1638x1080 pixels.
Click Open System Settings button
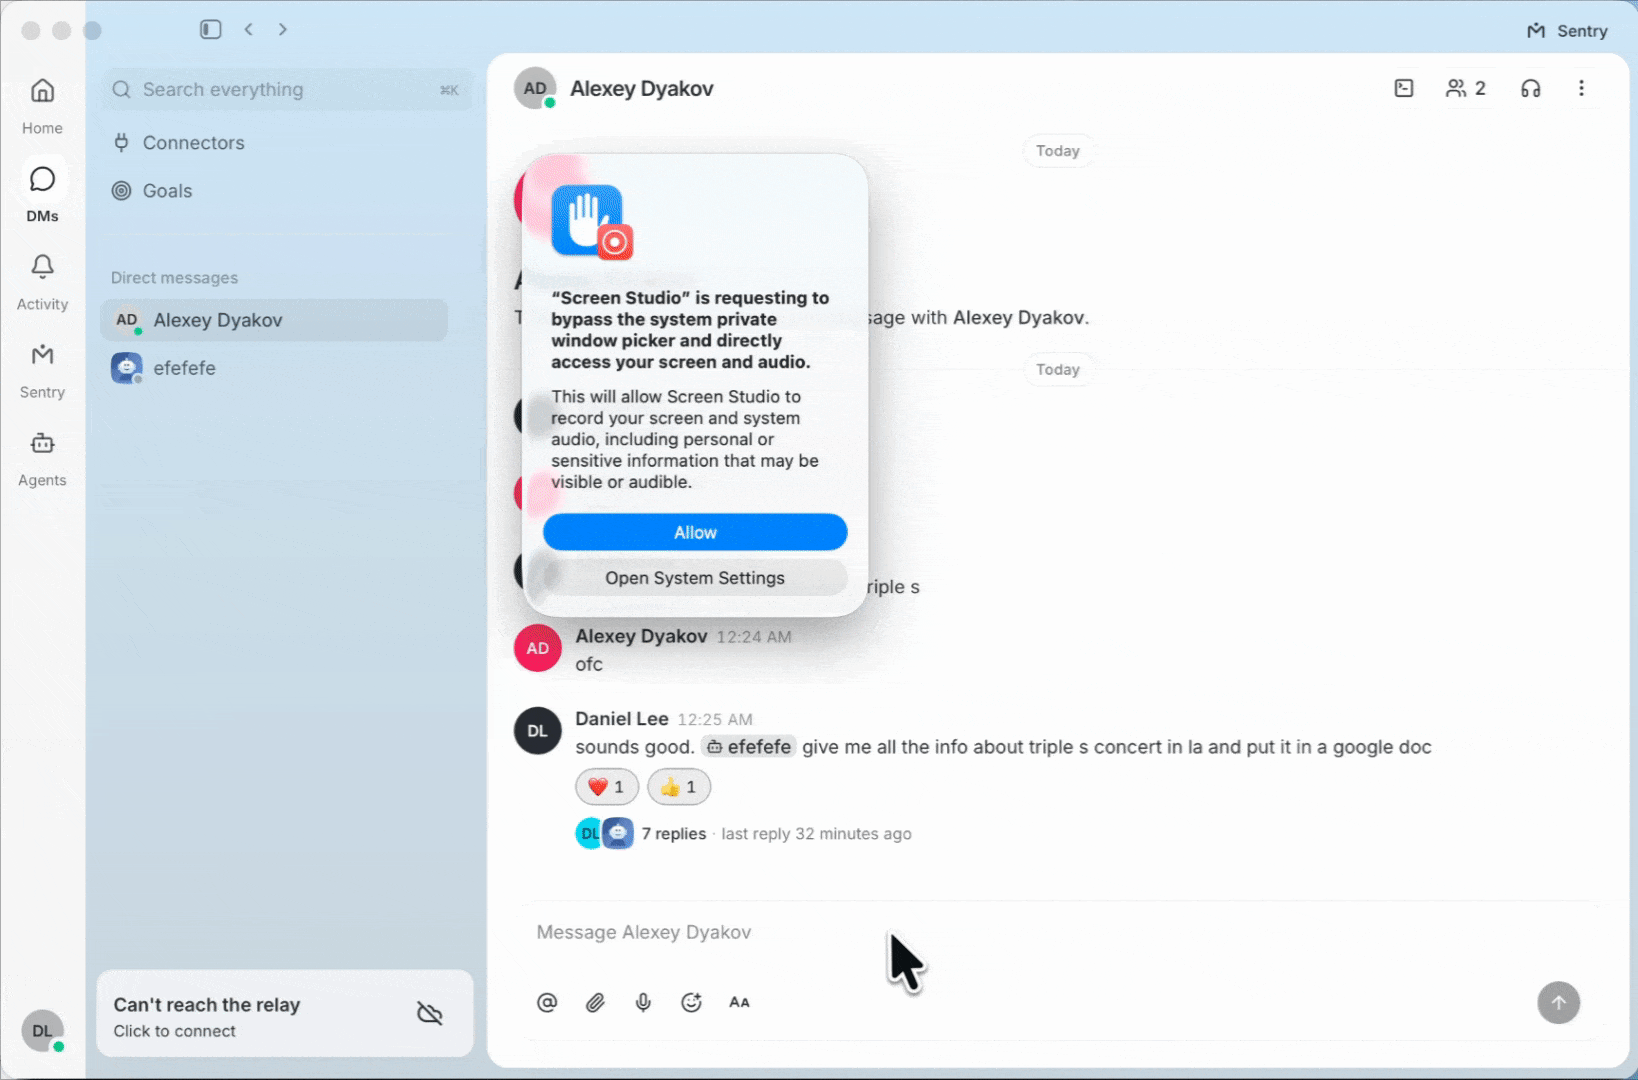[x=695, y=578]
